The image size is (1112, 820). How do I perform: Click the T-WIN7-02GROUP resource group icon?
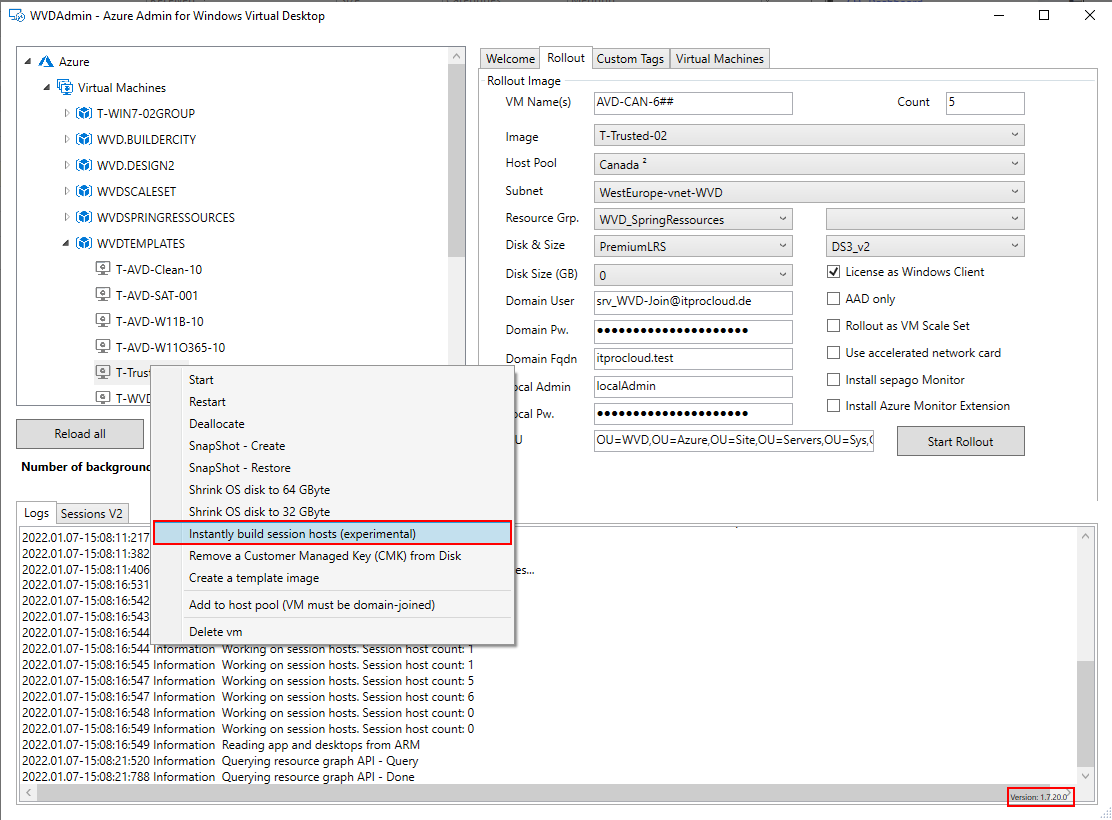click(84, 113)
